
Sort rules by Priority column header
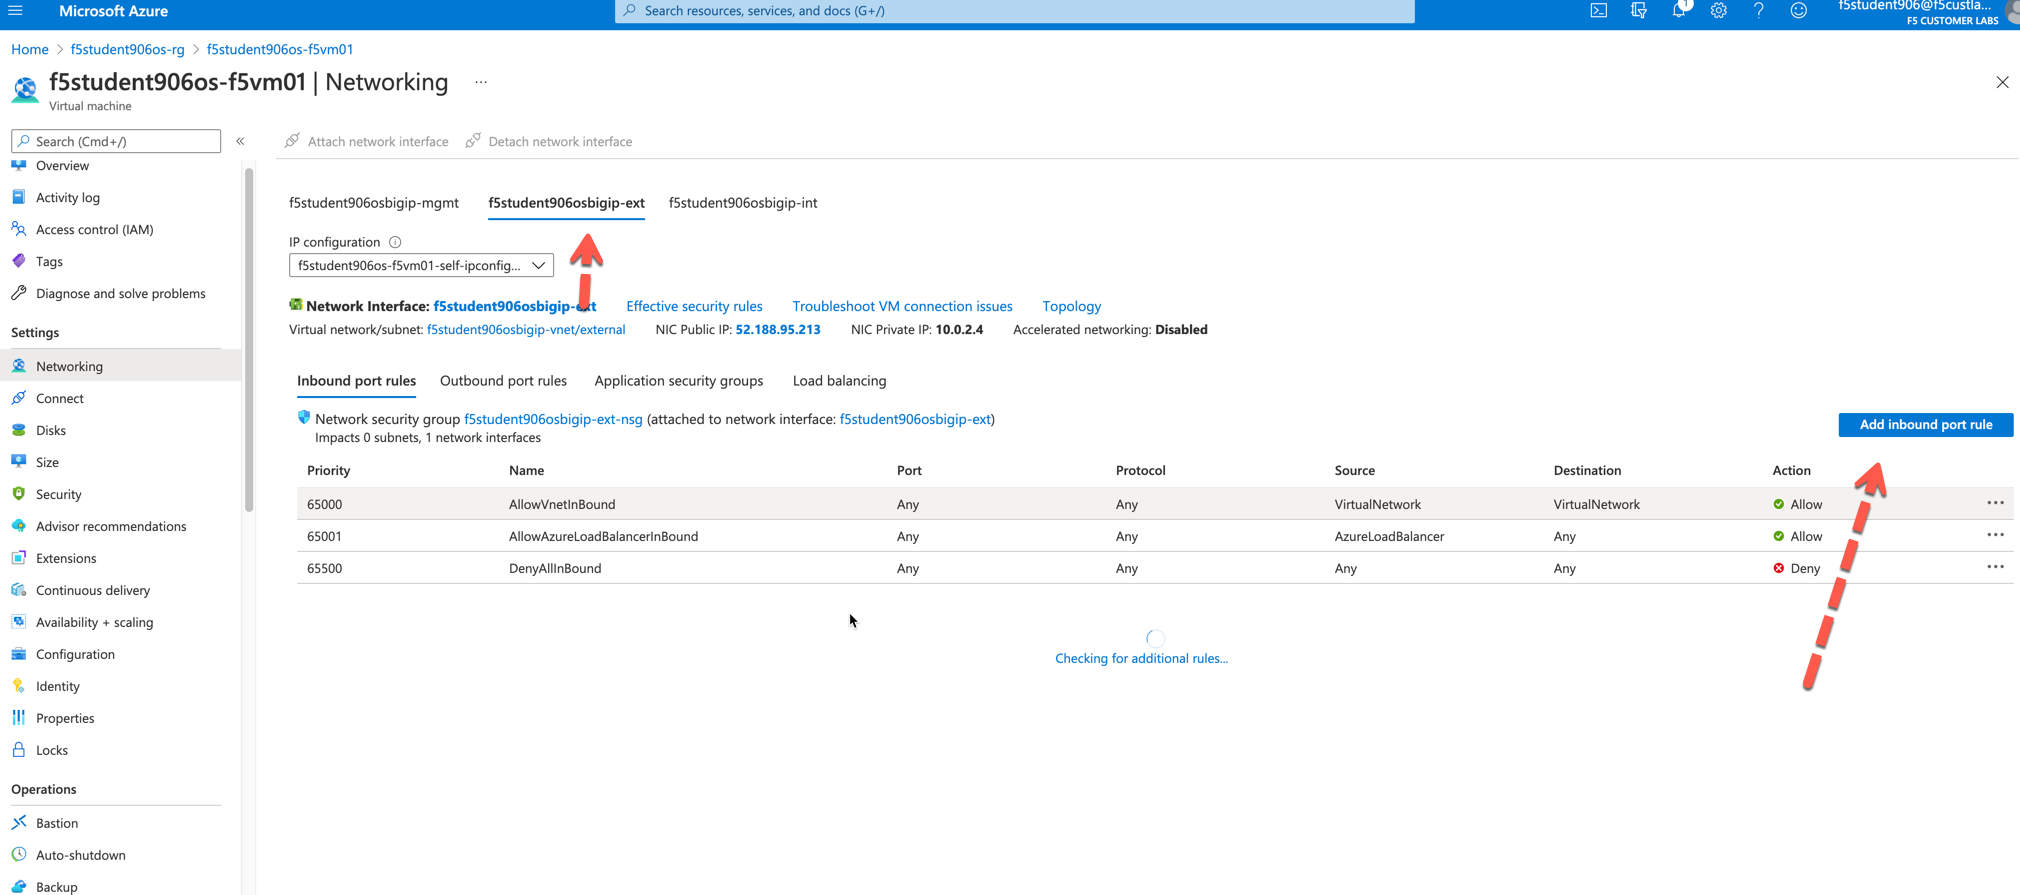pos(328,470)
